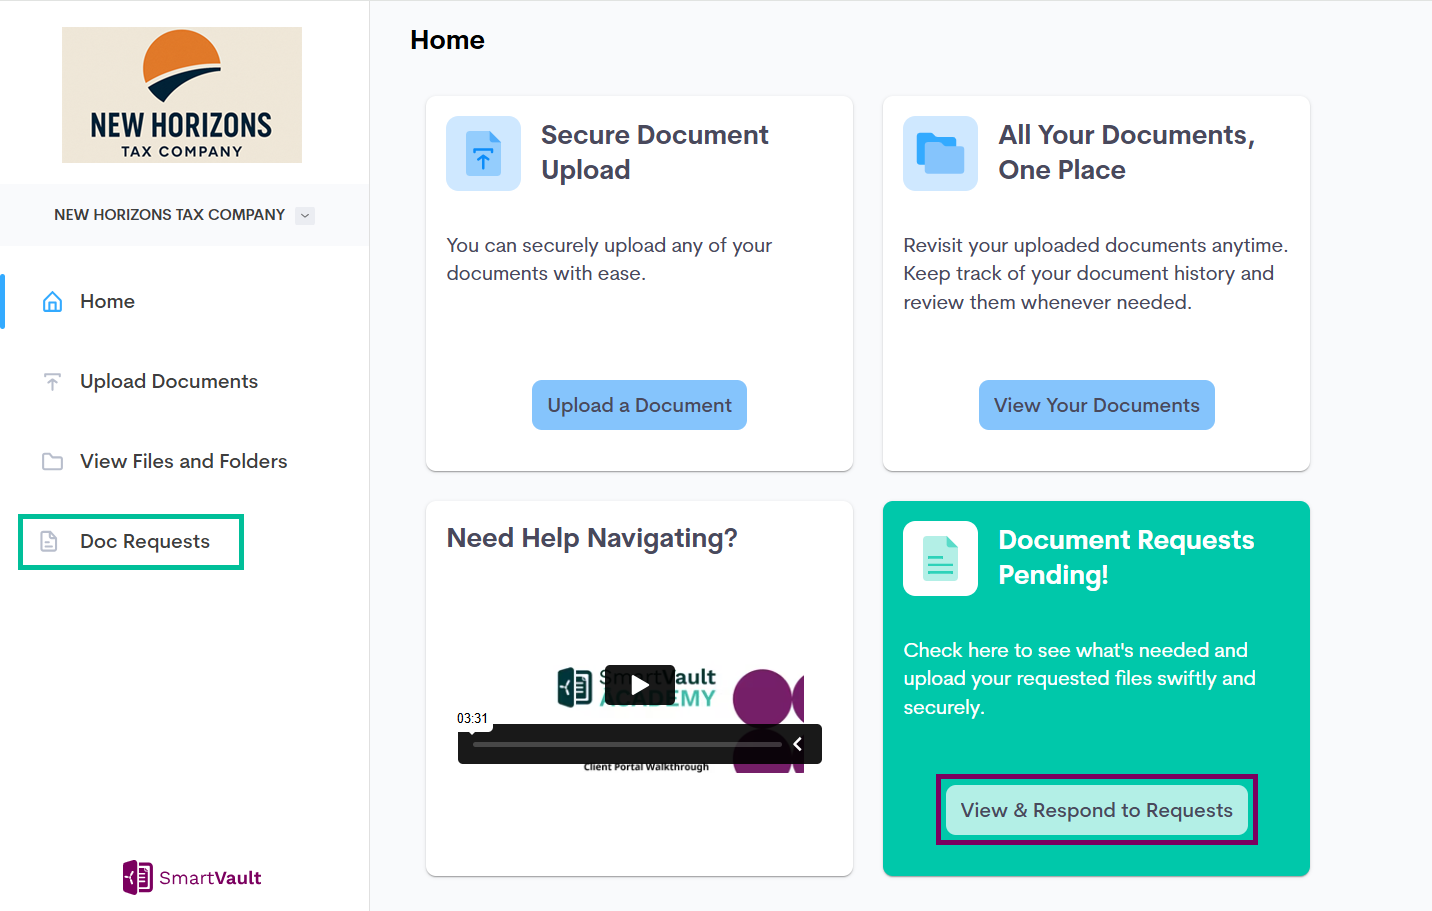Viewport: 1432px width, 911px height.
Task: Click the green document icon on requests card
Action: coord(940,559)
